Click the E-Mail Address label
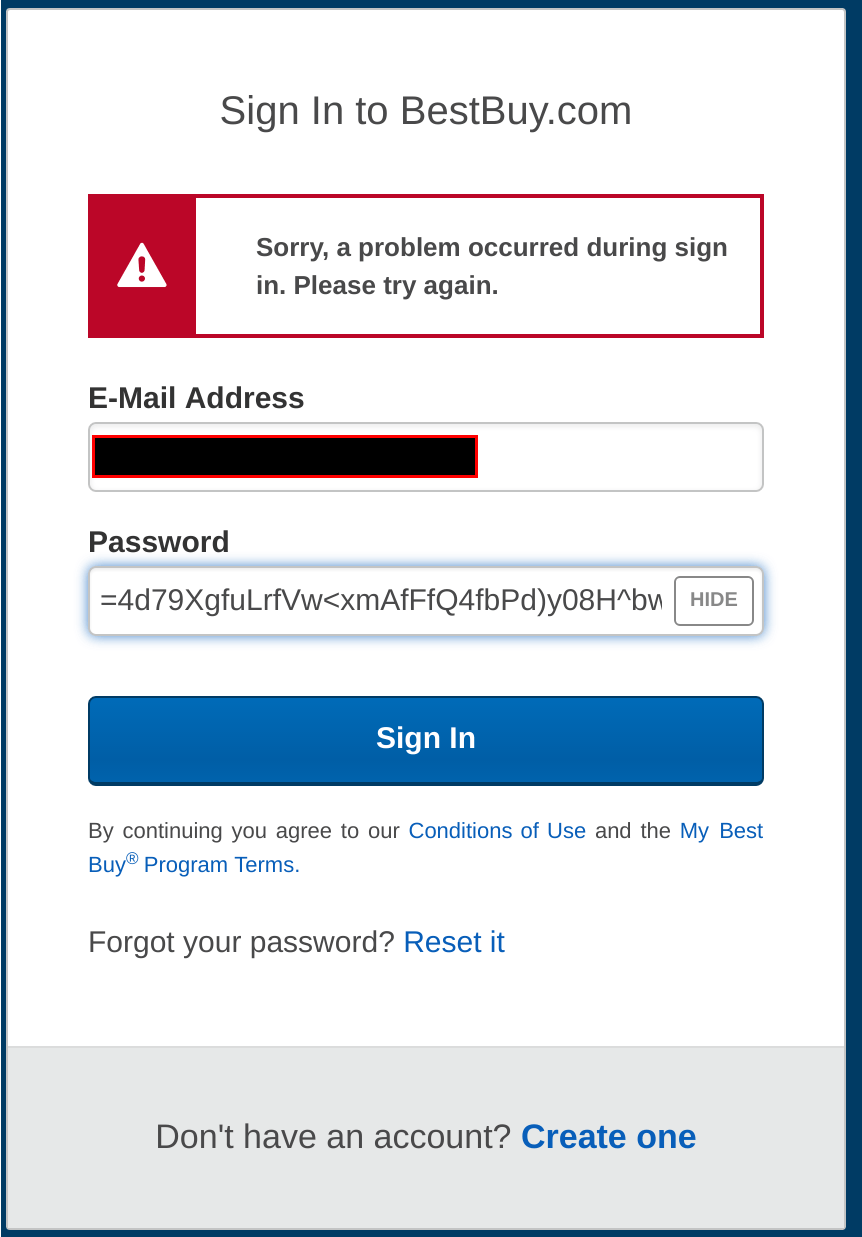This screenshot has width=862, height=1237. [x=196, y=398]
